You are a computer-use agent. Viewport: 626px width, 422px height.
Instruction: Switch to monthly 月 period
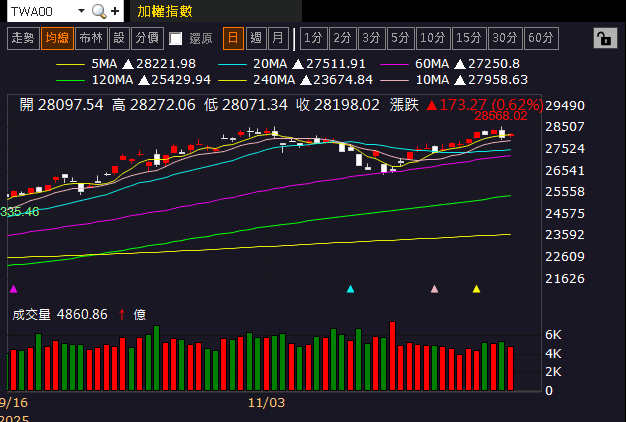(278, 38)
